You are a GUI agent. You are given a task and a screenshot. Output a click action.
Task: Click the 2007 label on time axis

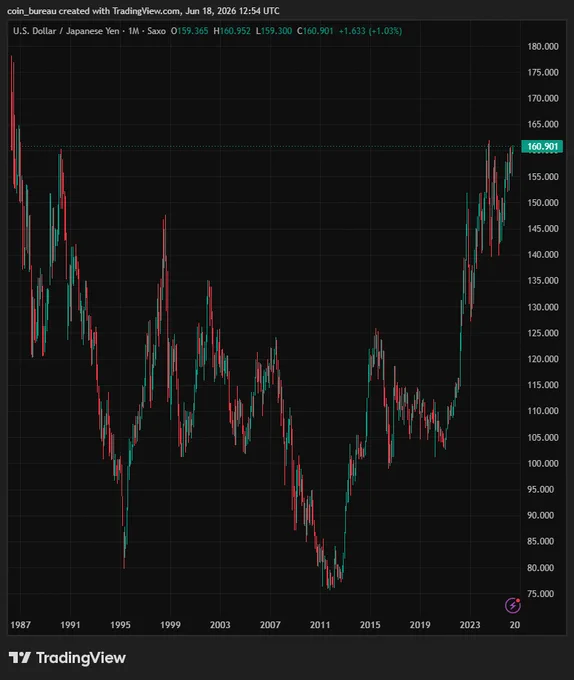pos(270,625)
